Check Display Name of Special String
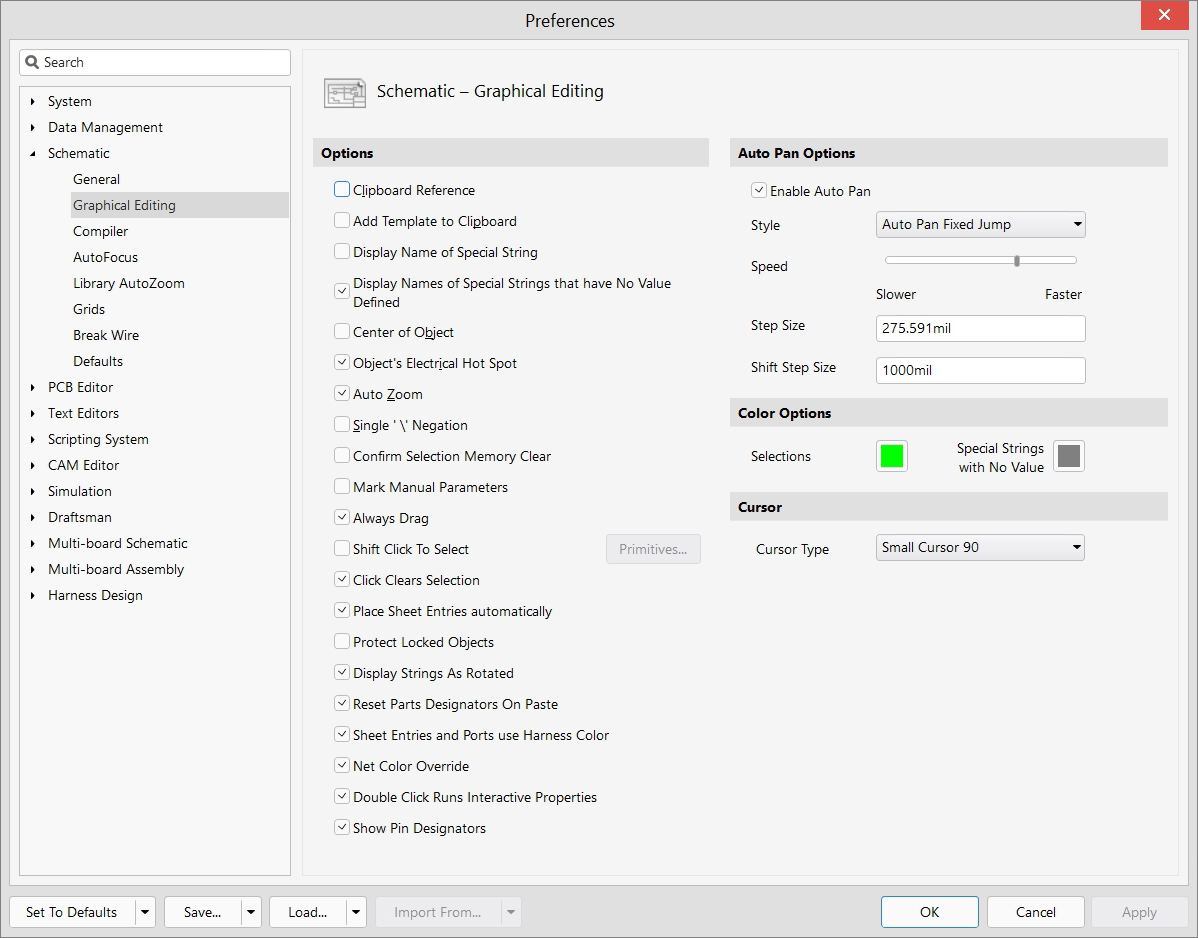Image resolution: width=1198 pixels, height=938 pixels. pos(342,251)
